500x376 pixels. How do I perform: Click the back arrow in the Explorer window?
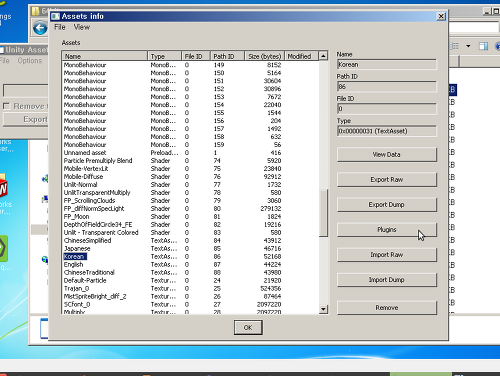click(40, 28)
